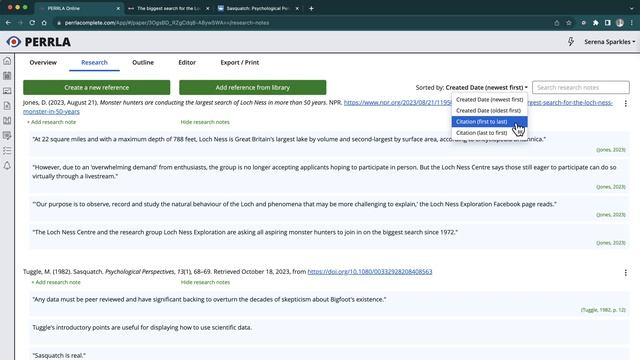
Task: Select Created Date (newest first) option
Action: point(489,100)
